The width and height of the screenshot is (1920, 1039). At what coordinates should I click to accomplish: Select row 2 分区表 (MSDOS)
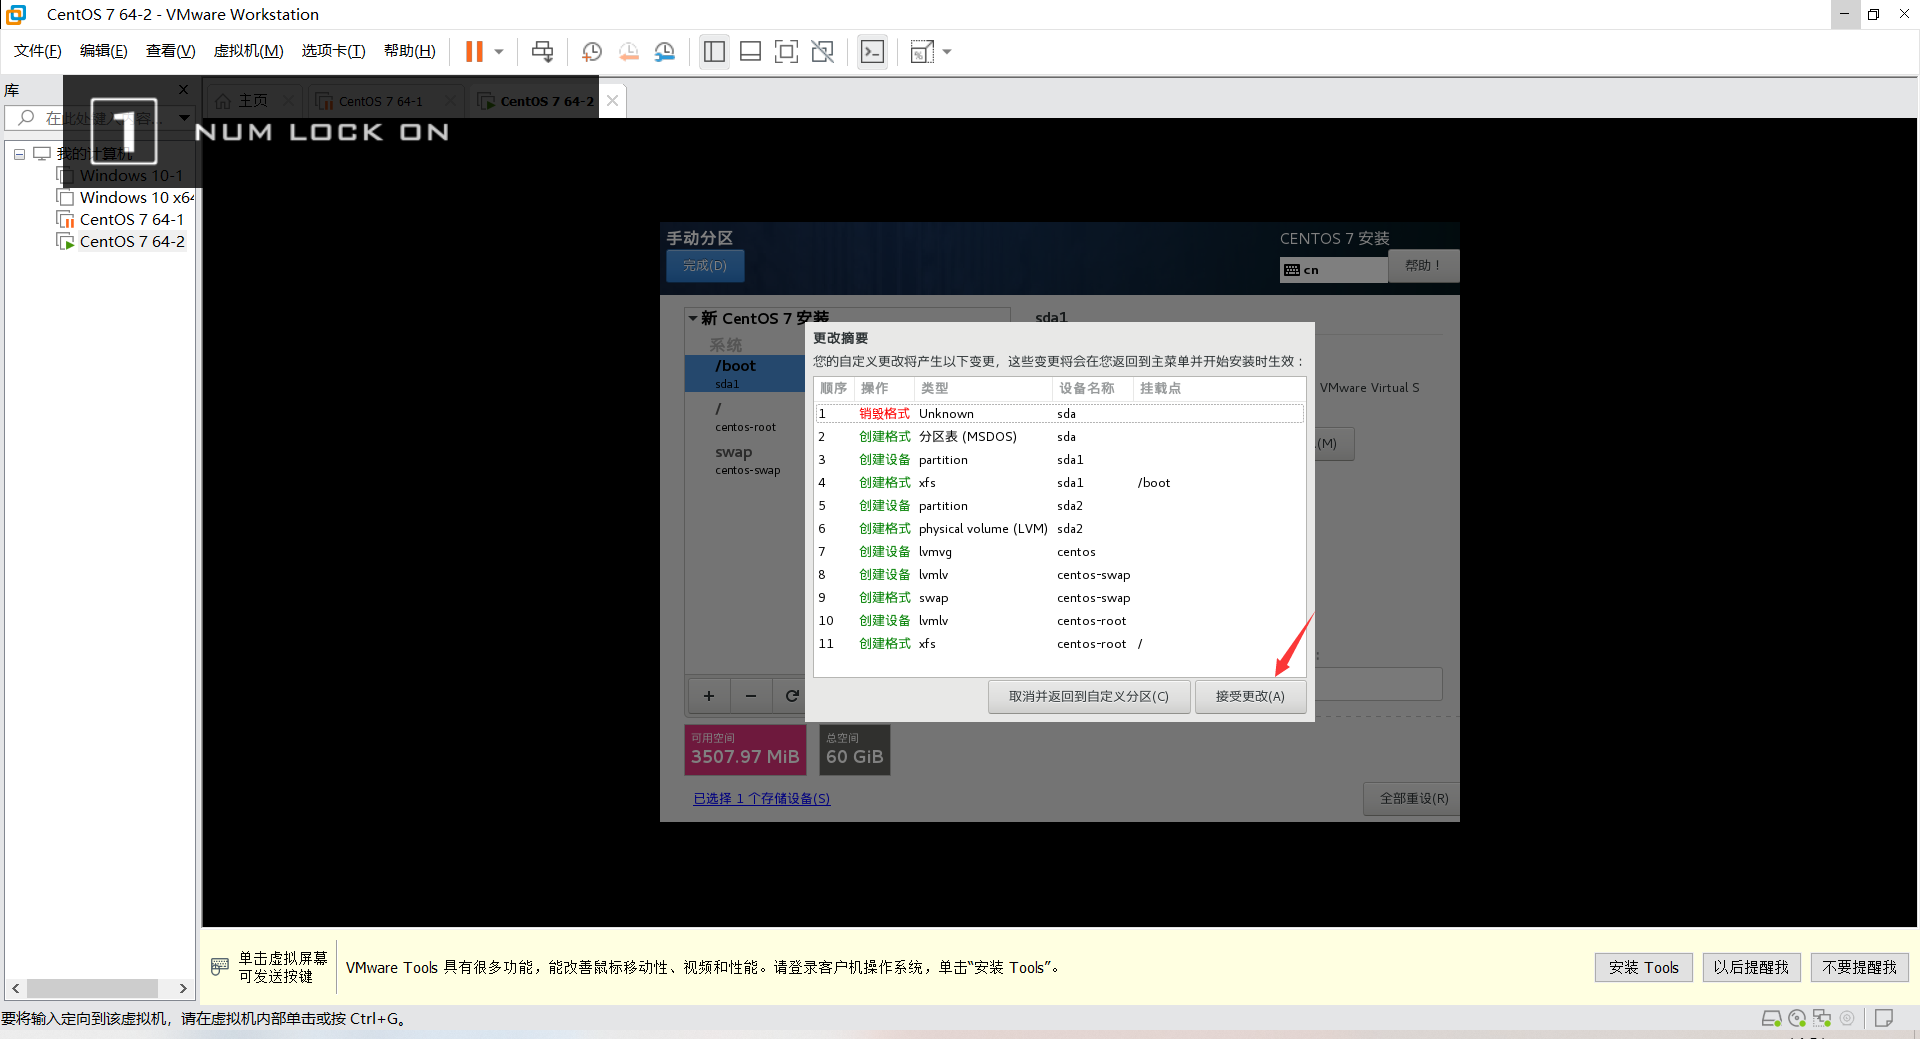1059,437
